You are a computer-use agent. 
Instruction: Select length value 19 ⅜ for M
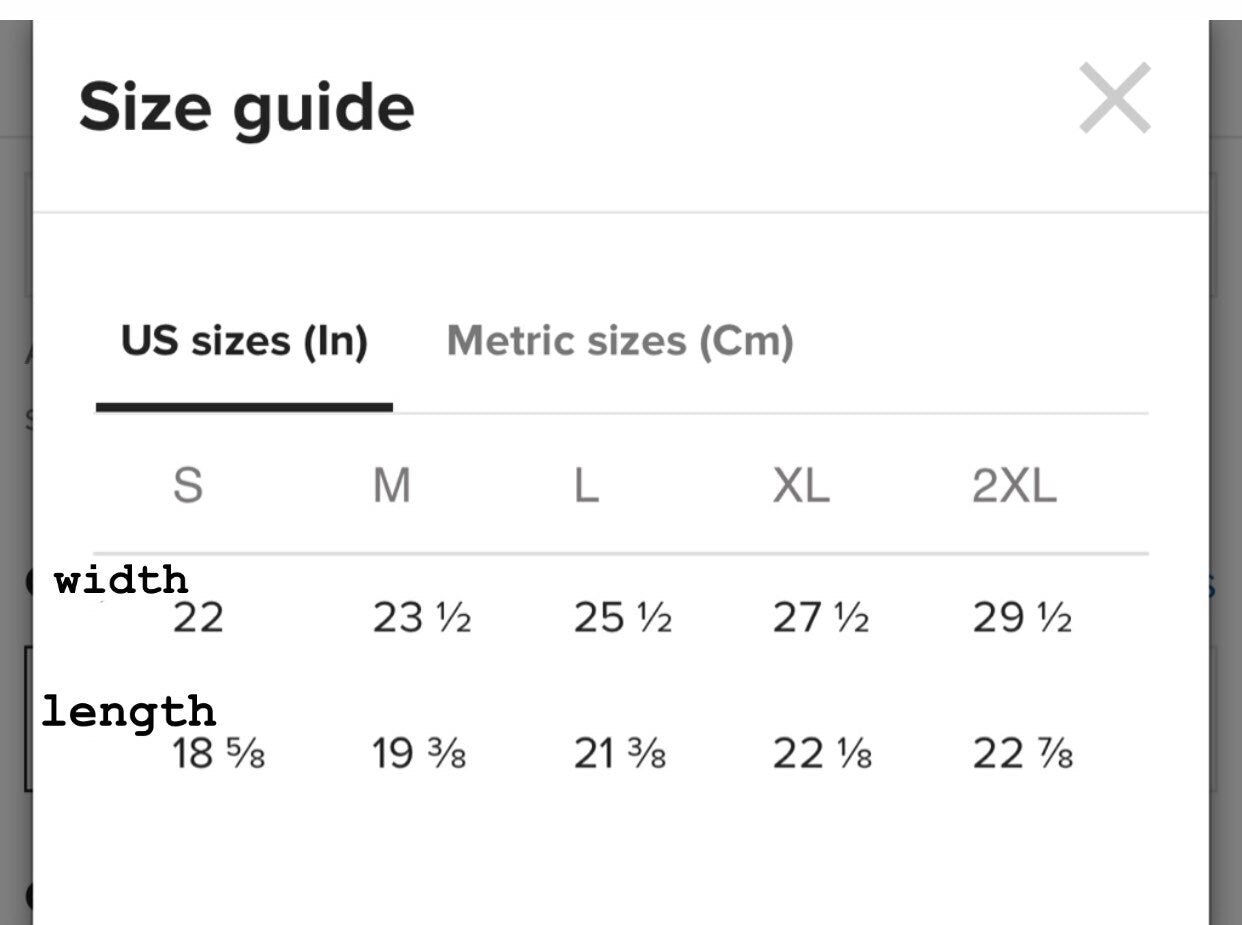[x=419, y=753]
